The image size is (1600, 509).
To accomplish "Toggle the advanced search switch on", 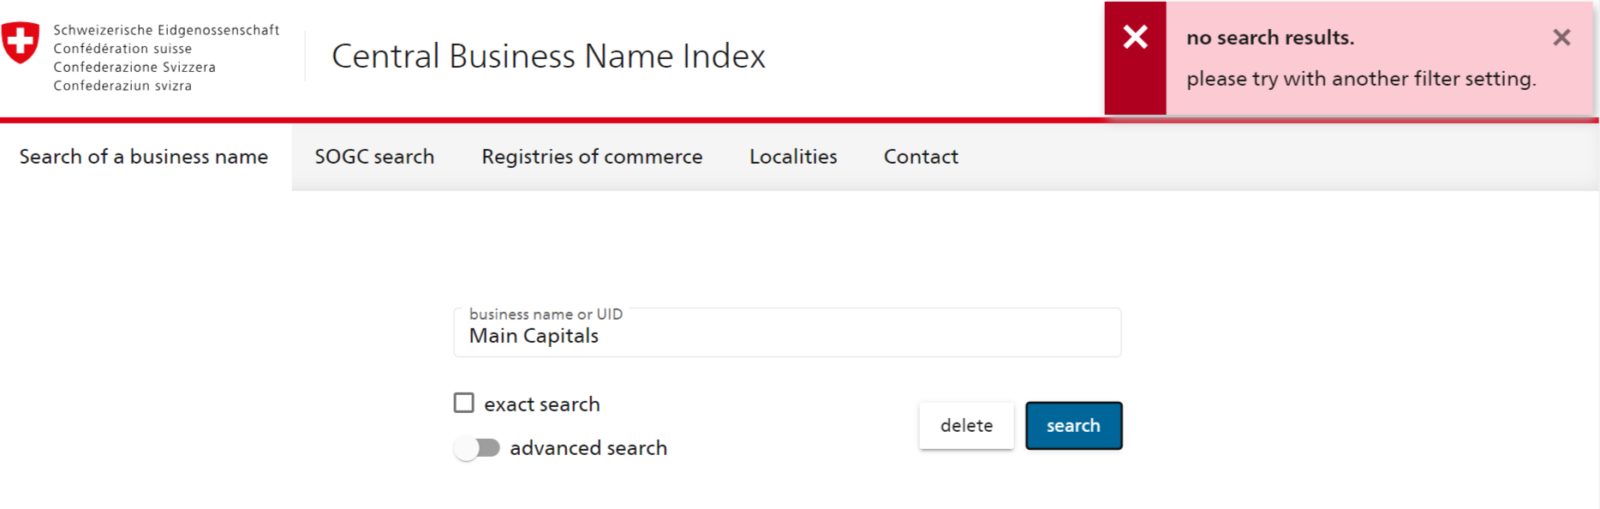I will coord(477,448).
